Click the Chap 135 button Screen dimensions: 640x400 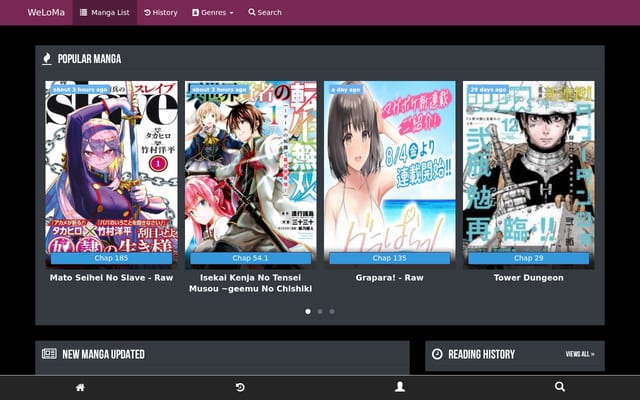coord(390,258)
